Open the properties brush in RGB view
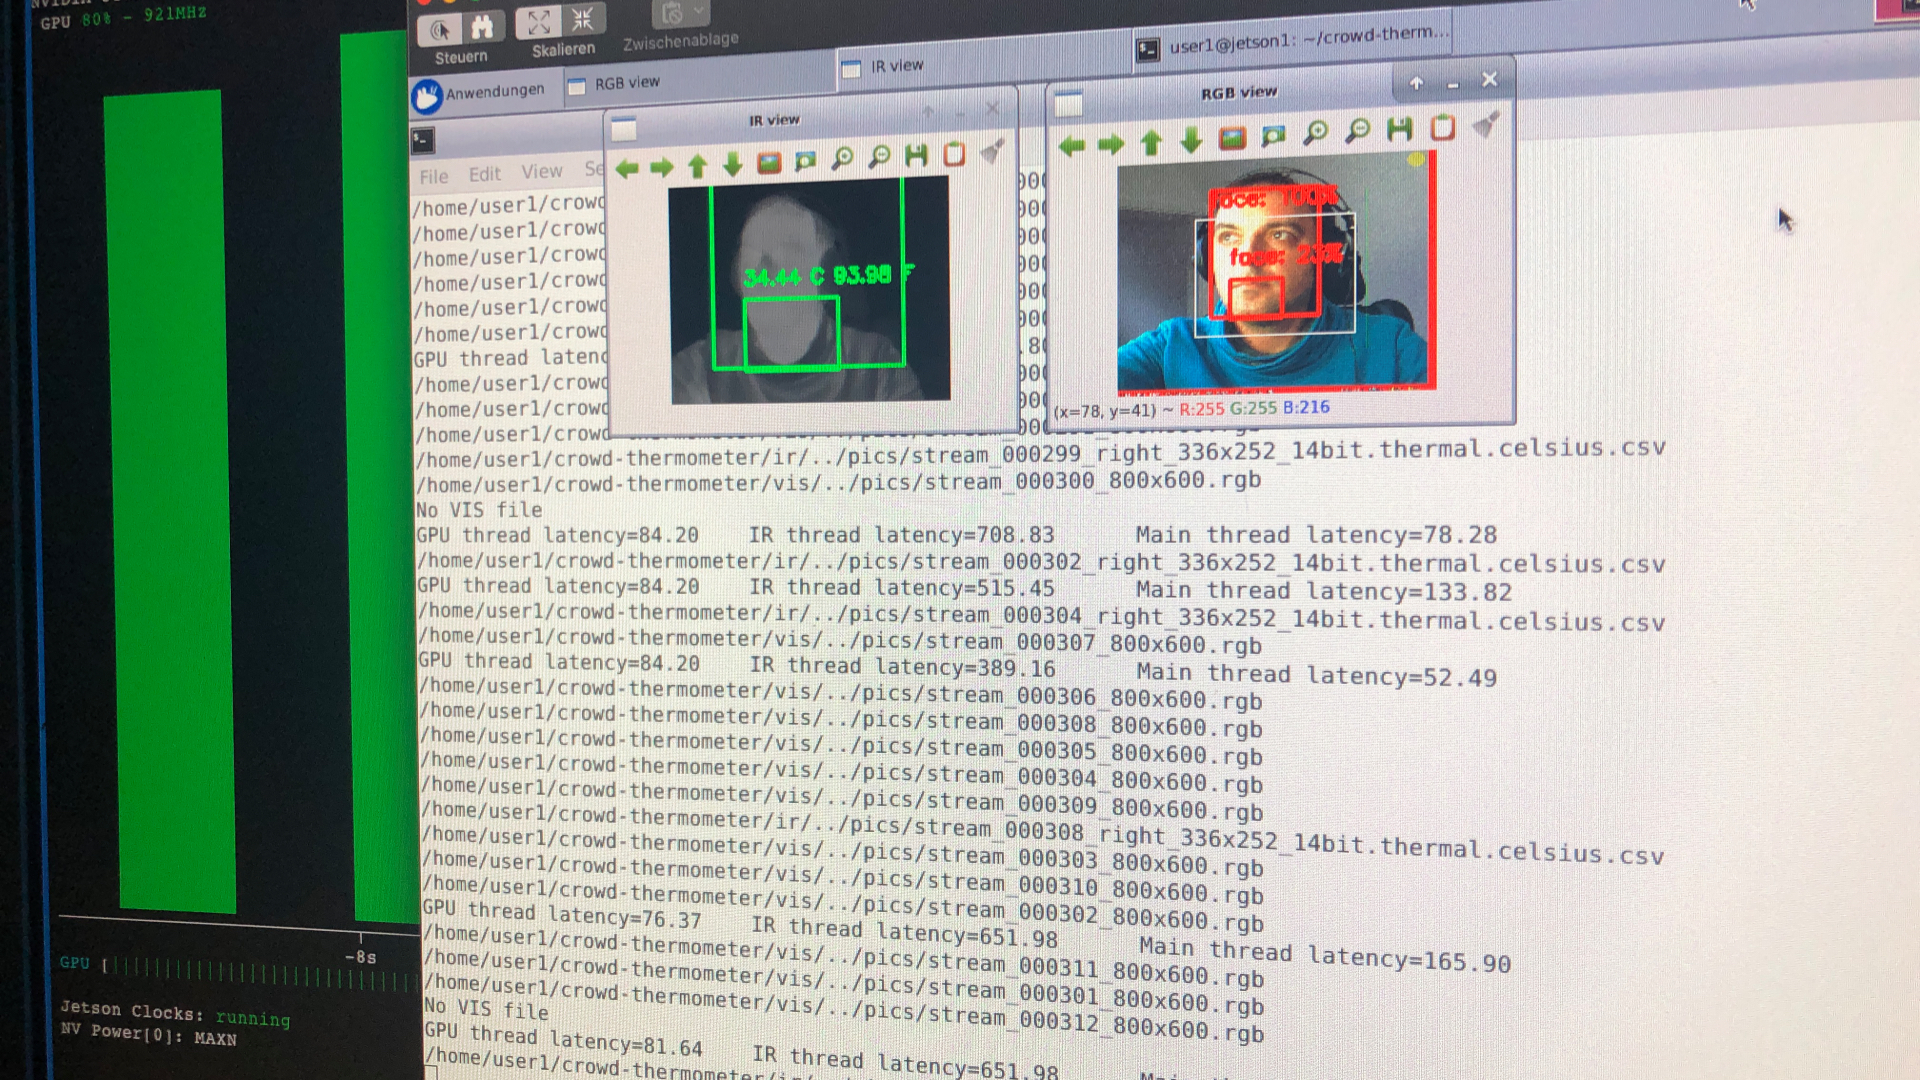 point(1486,124)
